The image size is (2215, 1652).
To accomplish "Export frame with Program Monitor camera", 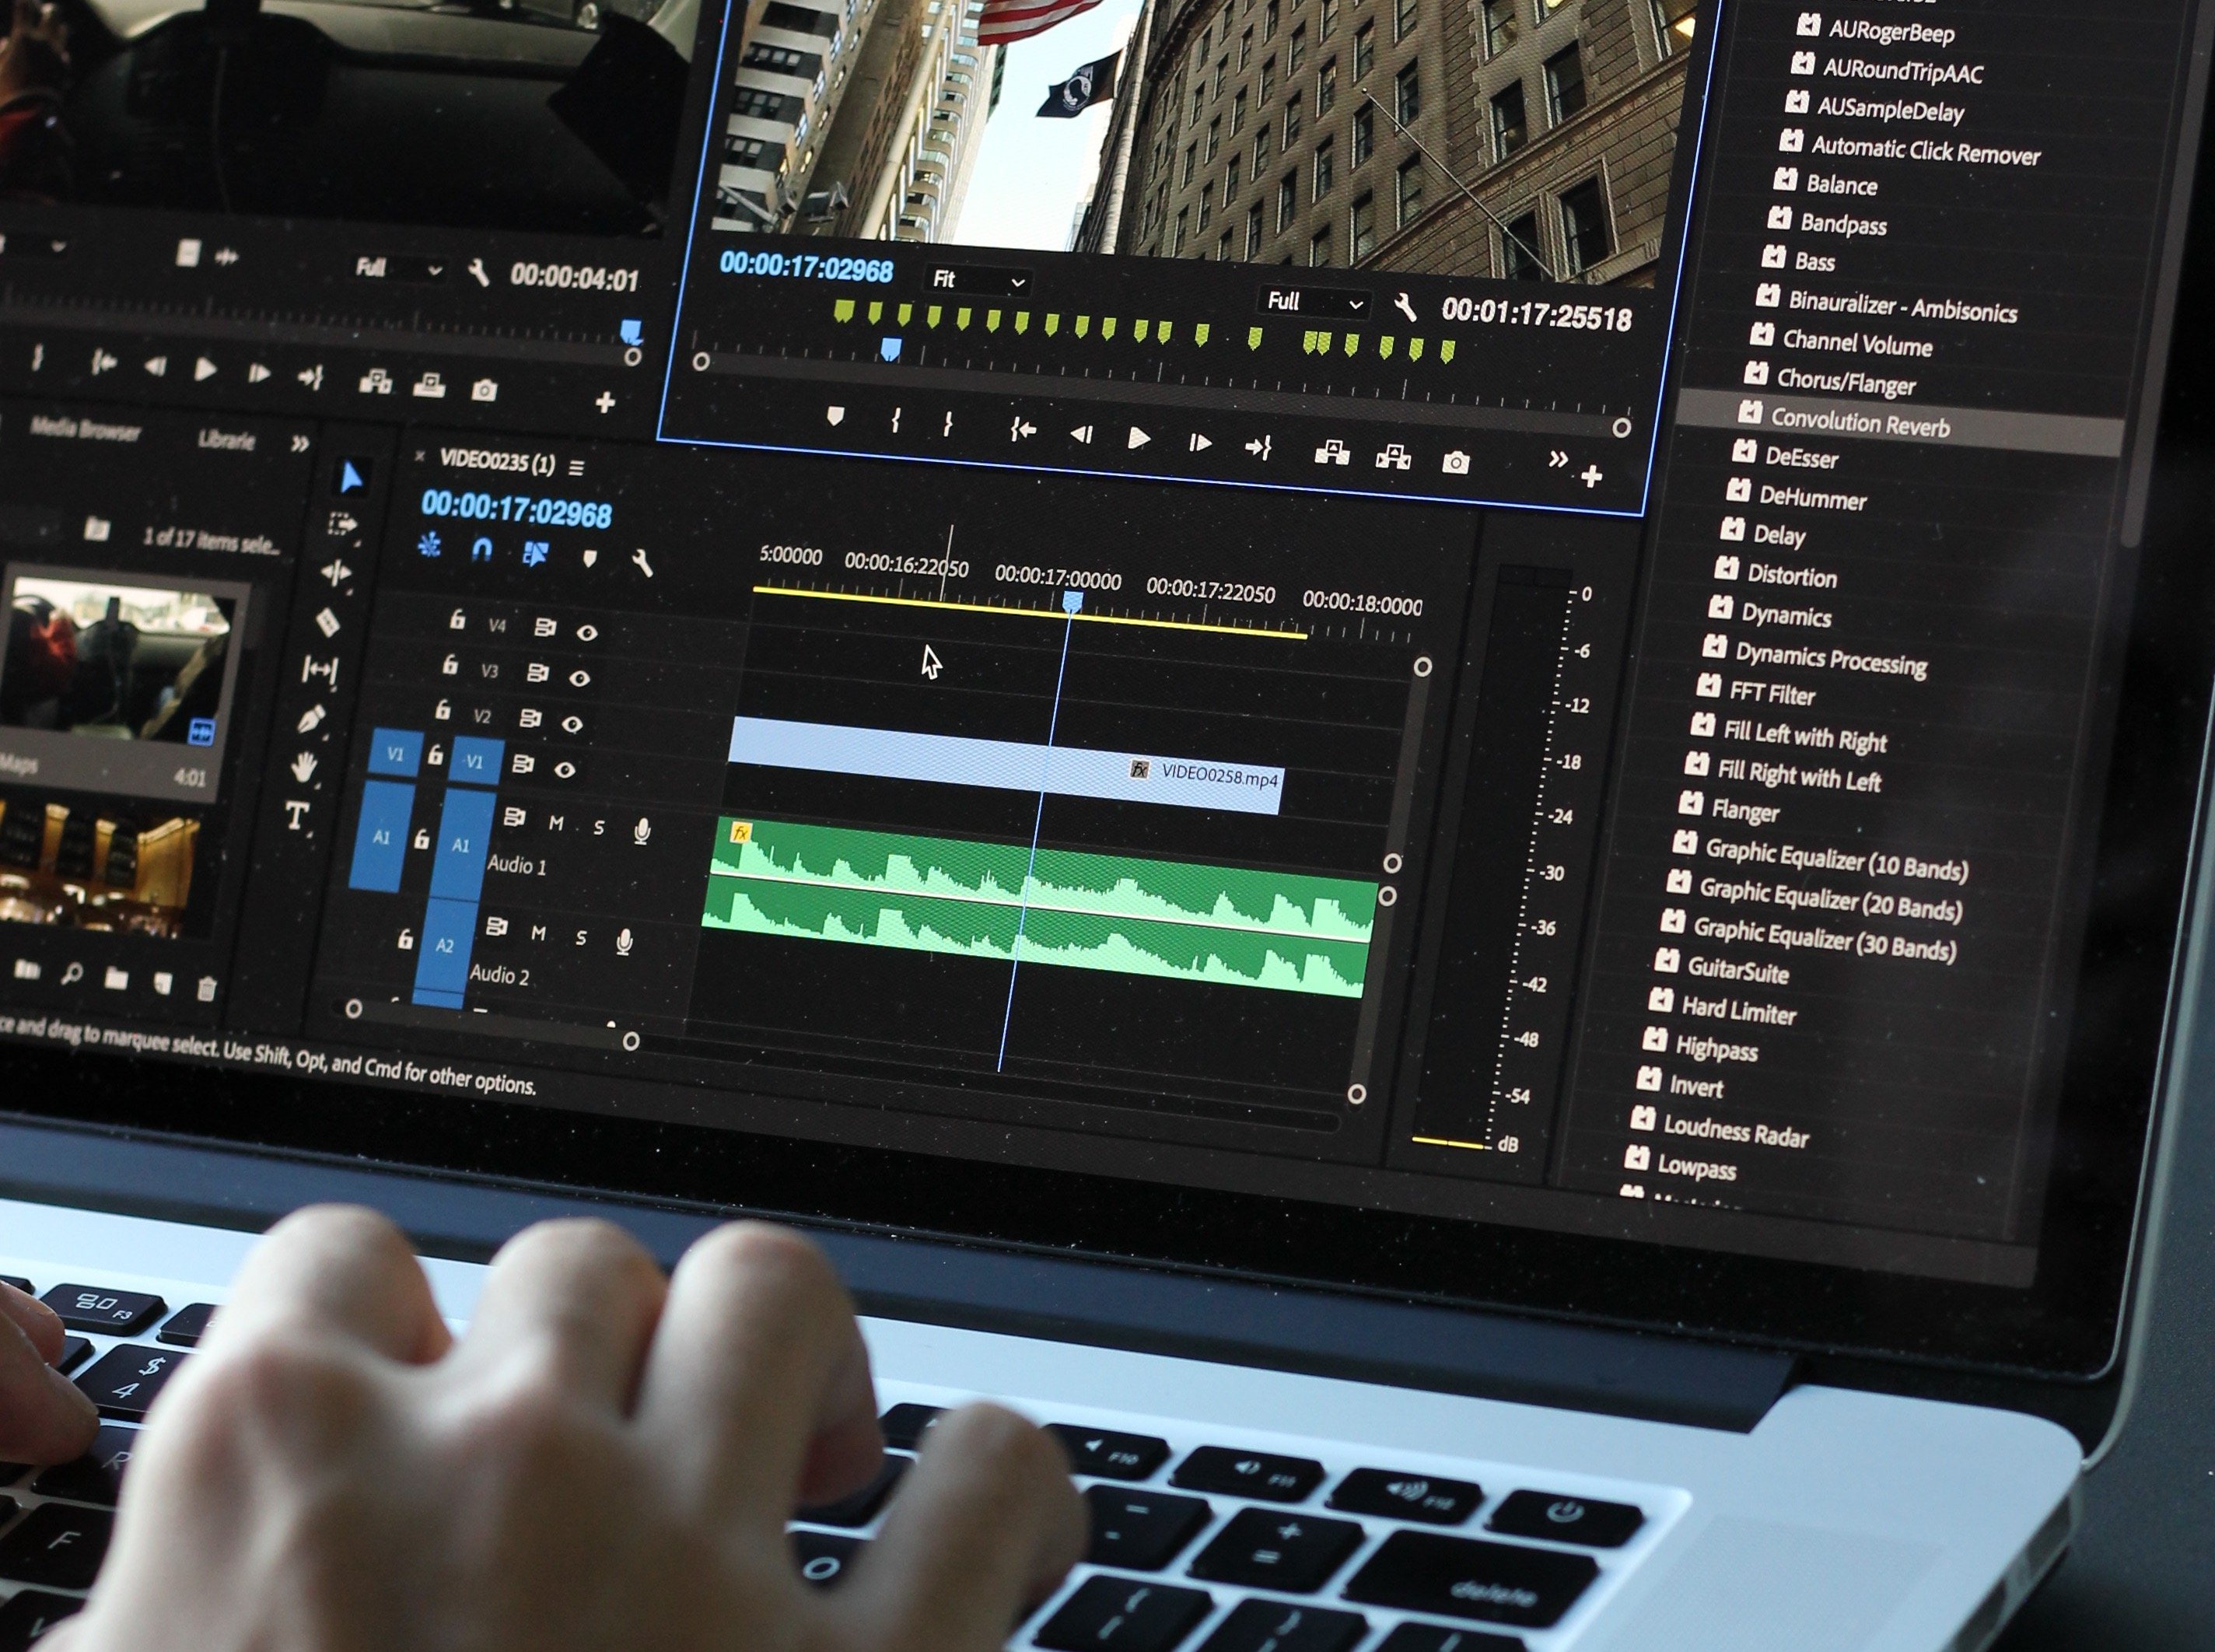I will click(x=1456, y=461).
